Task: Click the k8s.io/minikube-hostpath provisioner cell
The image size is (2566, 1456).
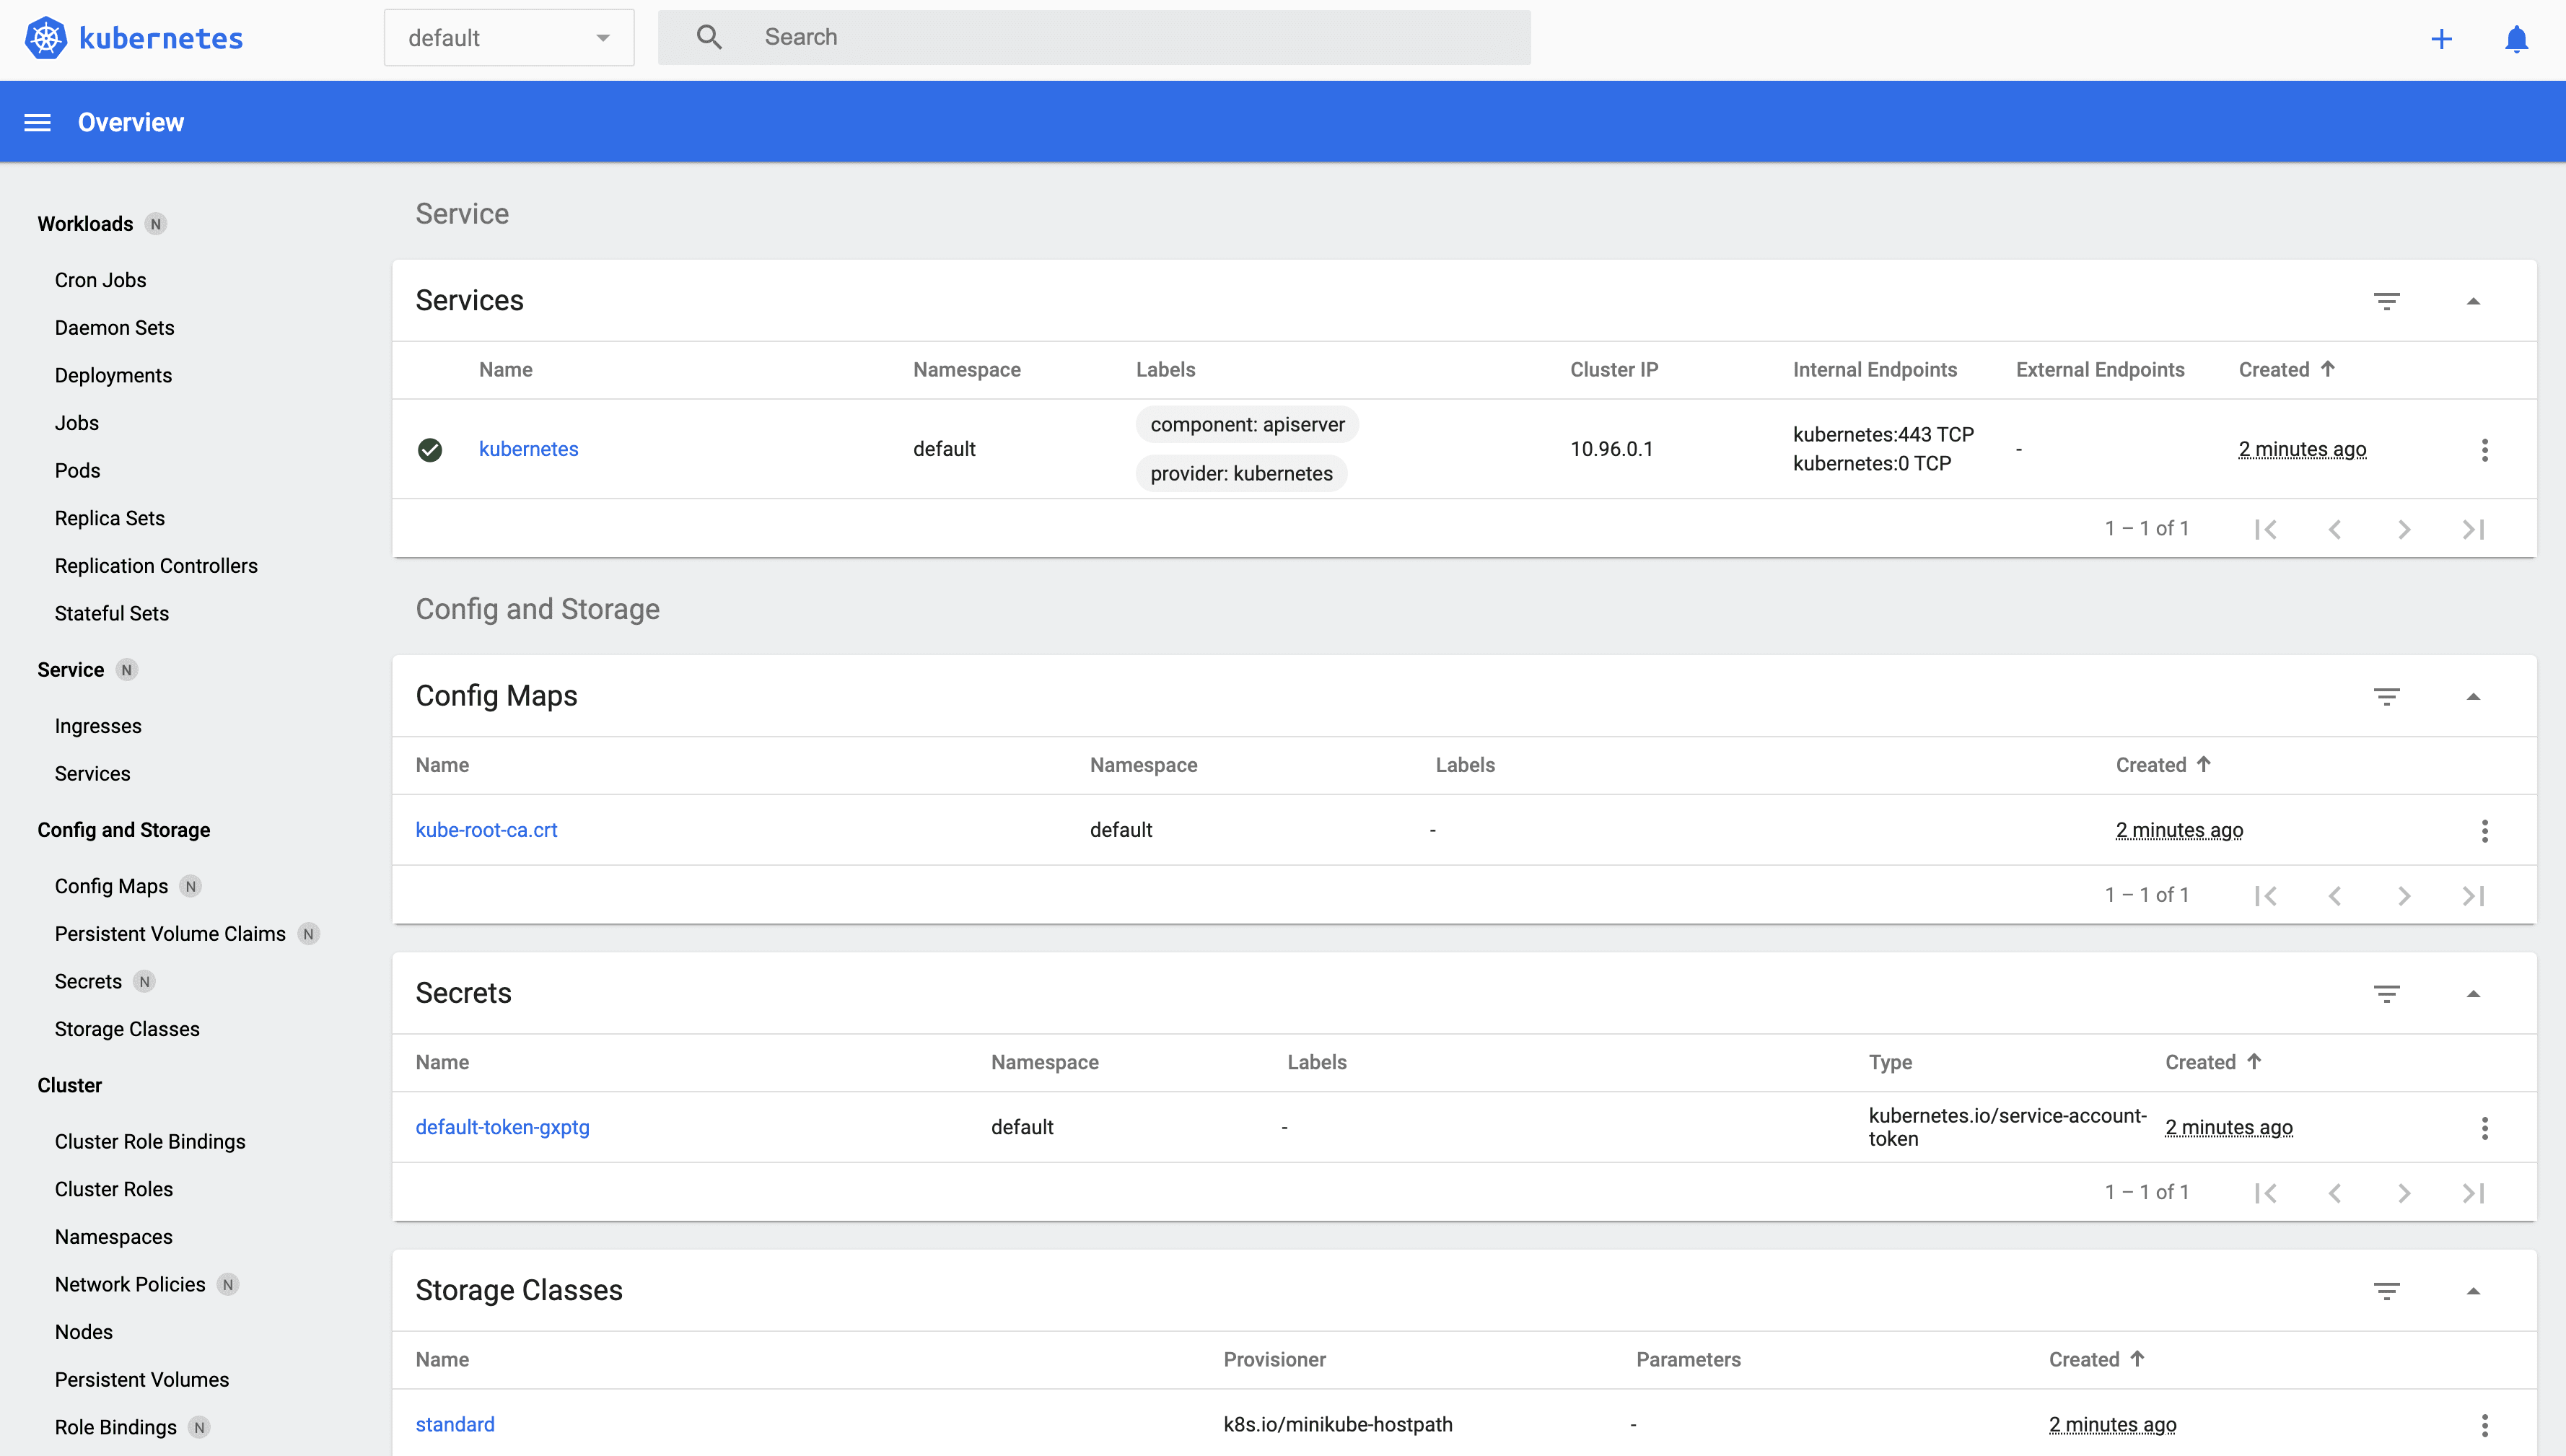Action: [x=1338, y=1424]
